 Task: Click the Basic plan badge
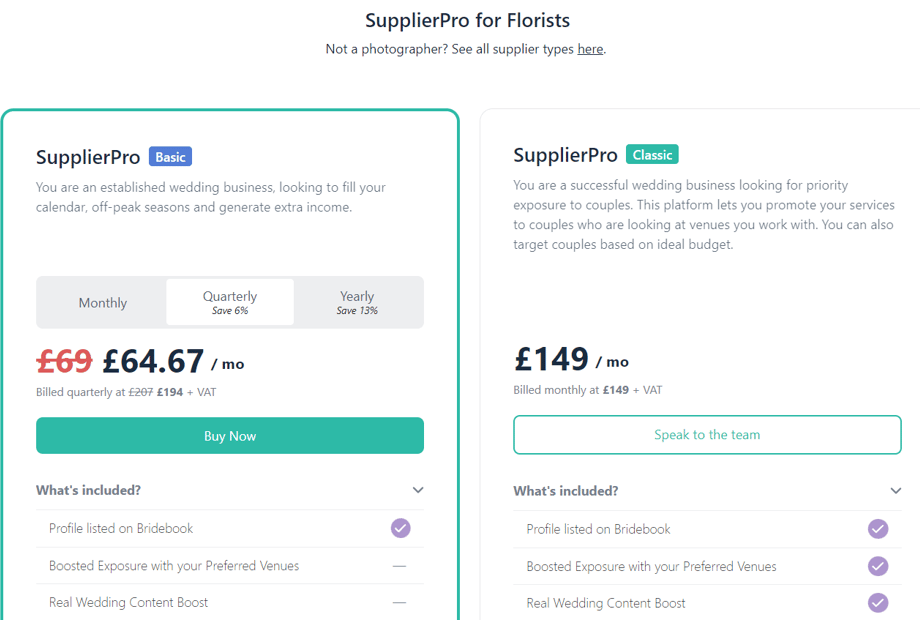[170, 157]
